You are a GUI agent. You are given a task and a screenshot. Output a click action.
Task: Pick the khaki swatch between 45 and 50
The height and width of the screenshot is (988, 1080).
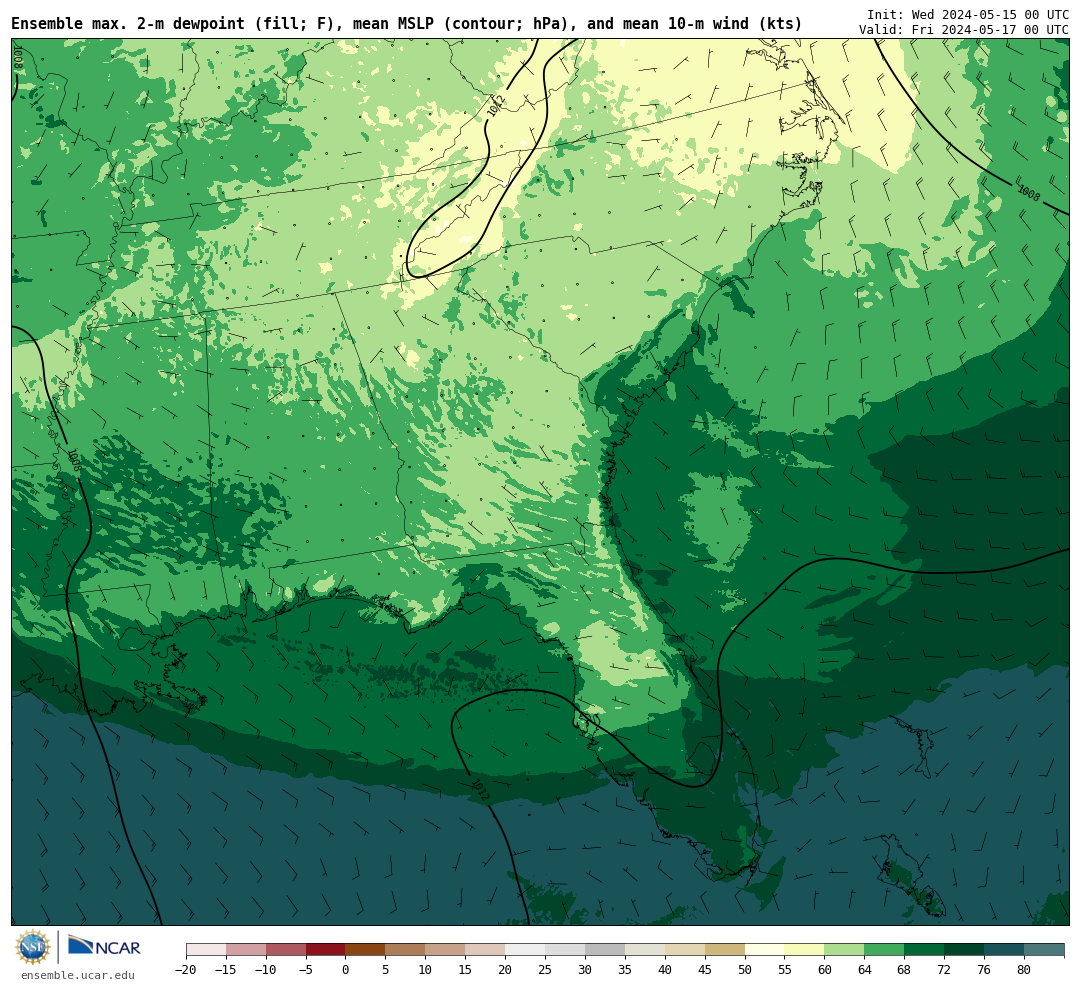(x=725, y=950)
